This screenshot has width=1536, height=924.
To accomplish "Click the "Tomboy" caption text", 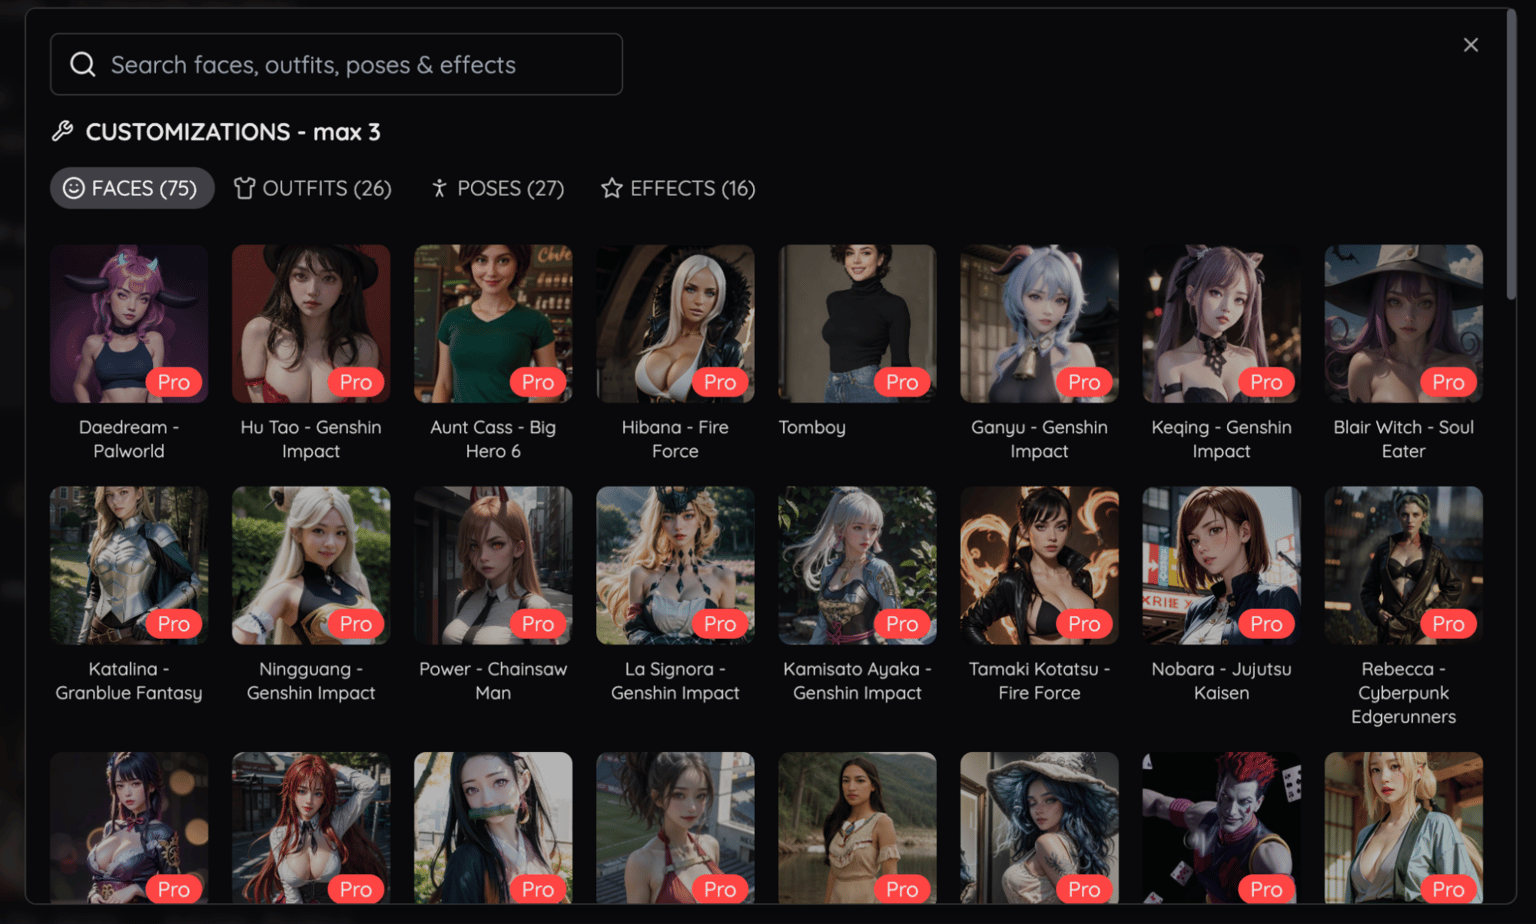I will [x=812, y=427].
